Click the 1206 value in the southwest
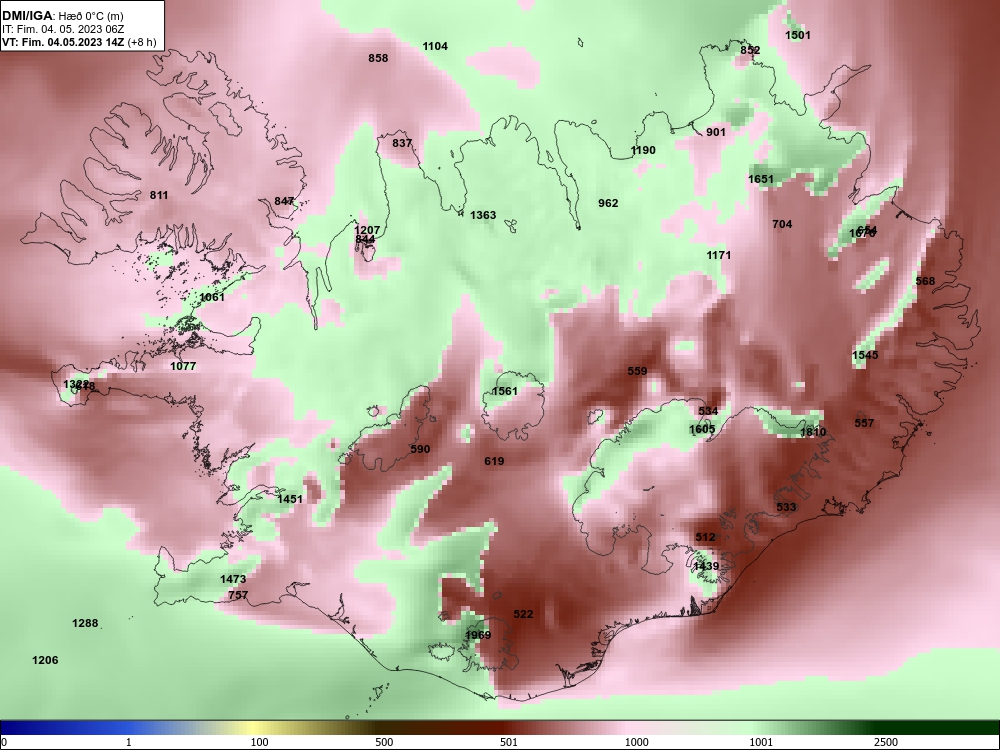The image size is (1000, 750). [45, 660]
